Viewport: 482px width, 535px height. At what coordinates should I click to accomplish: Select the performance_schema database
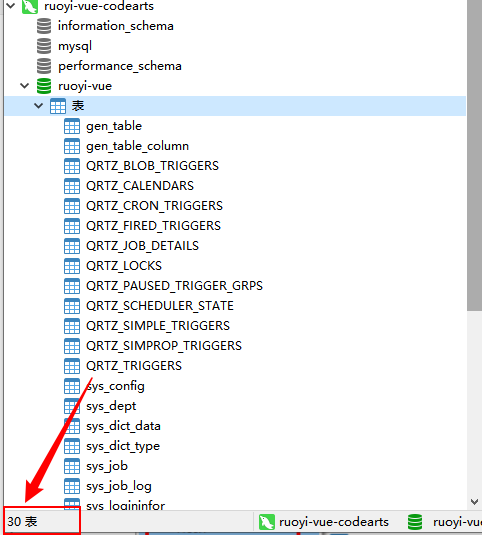click(120, 66)
